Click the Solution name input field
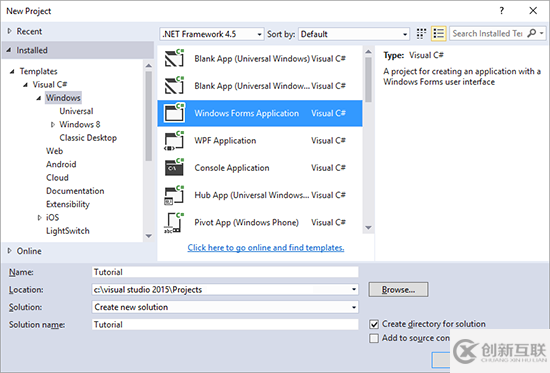 click(225, 325)
